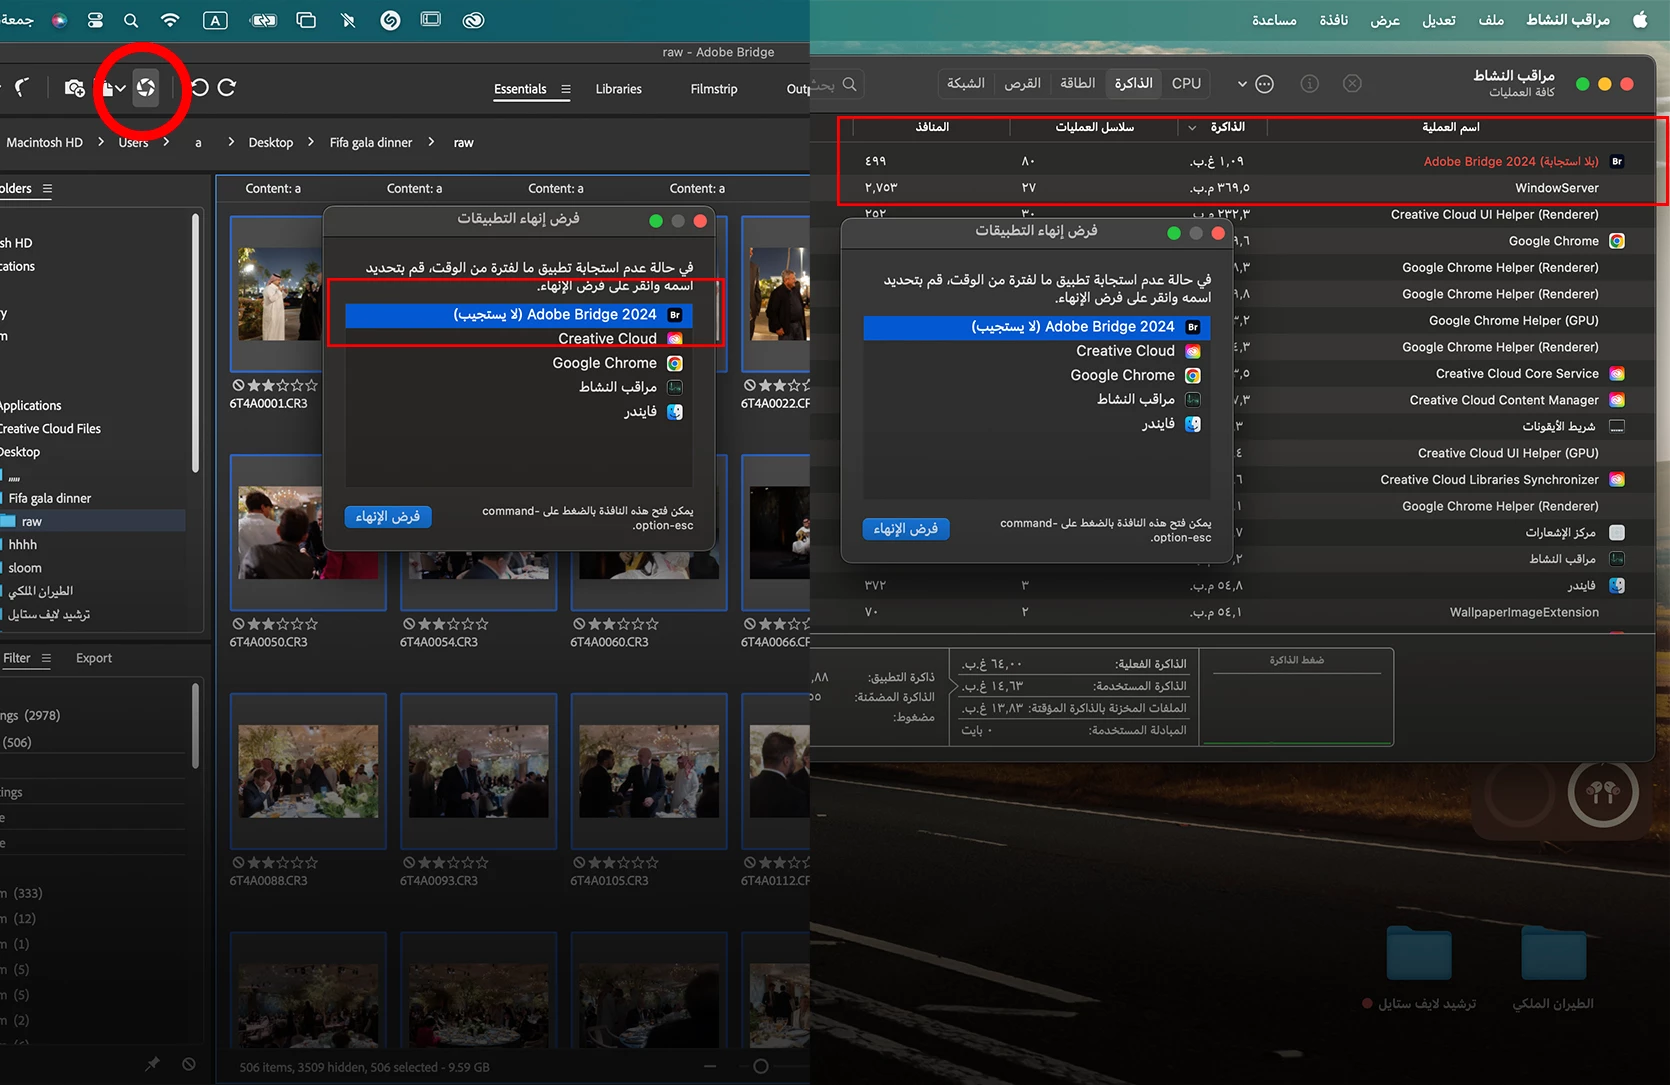The image size is (1670, 1085).
Task: Expand chevron after Fifa gala dinner in path
Action: coord(431,142)
